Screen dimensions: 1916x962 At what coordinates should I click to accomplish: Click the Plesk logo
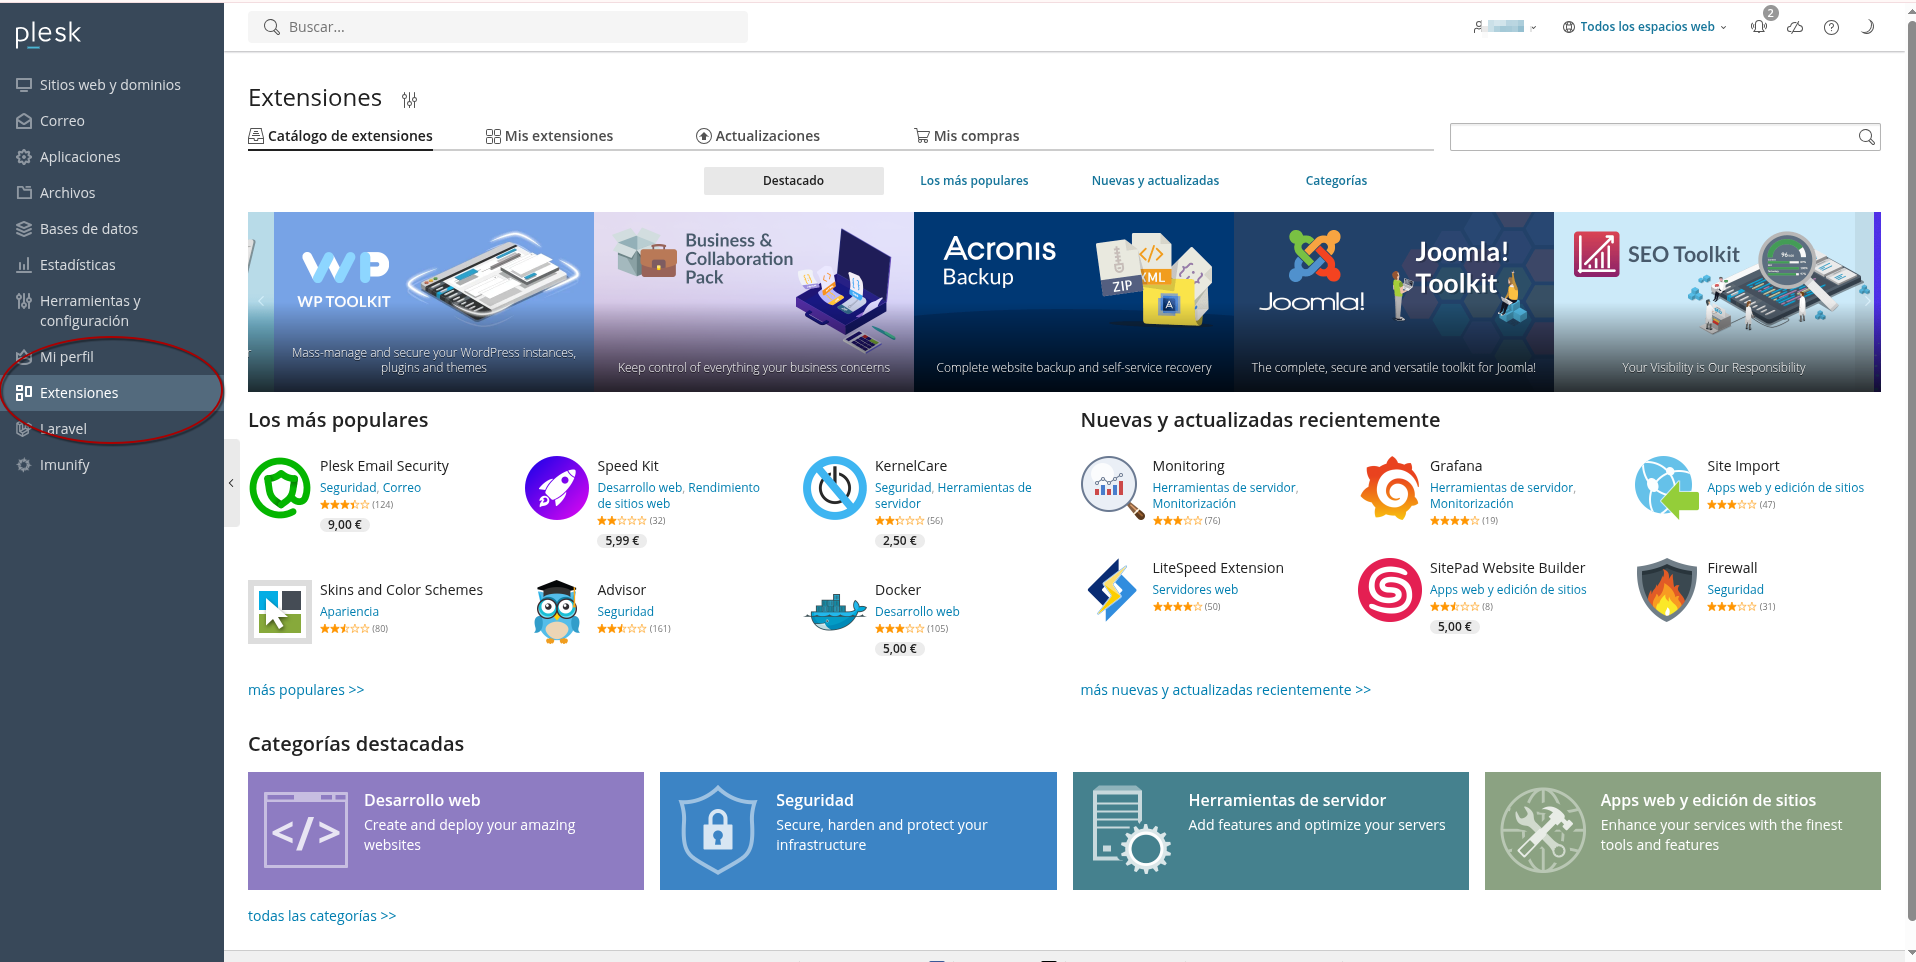pos(48,34)
